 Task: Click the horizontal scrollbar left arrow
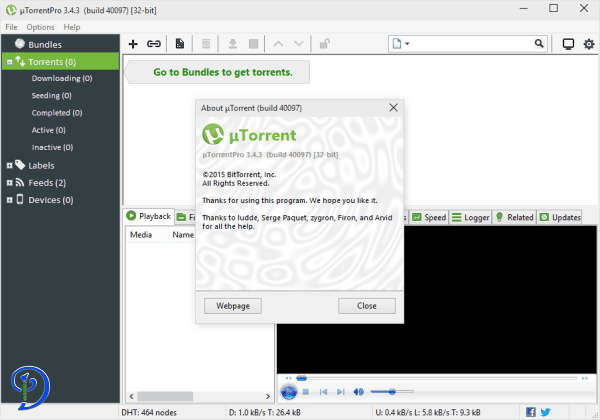click(132, 396)
